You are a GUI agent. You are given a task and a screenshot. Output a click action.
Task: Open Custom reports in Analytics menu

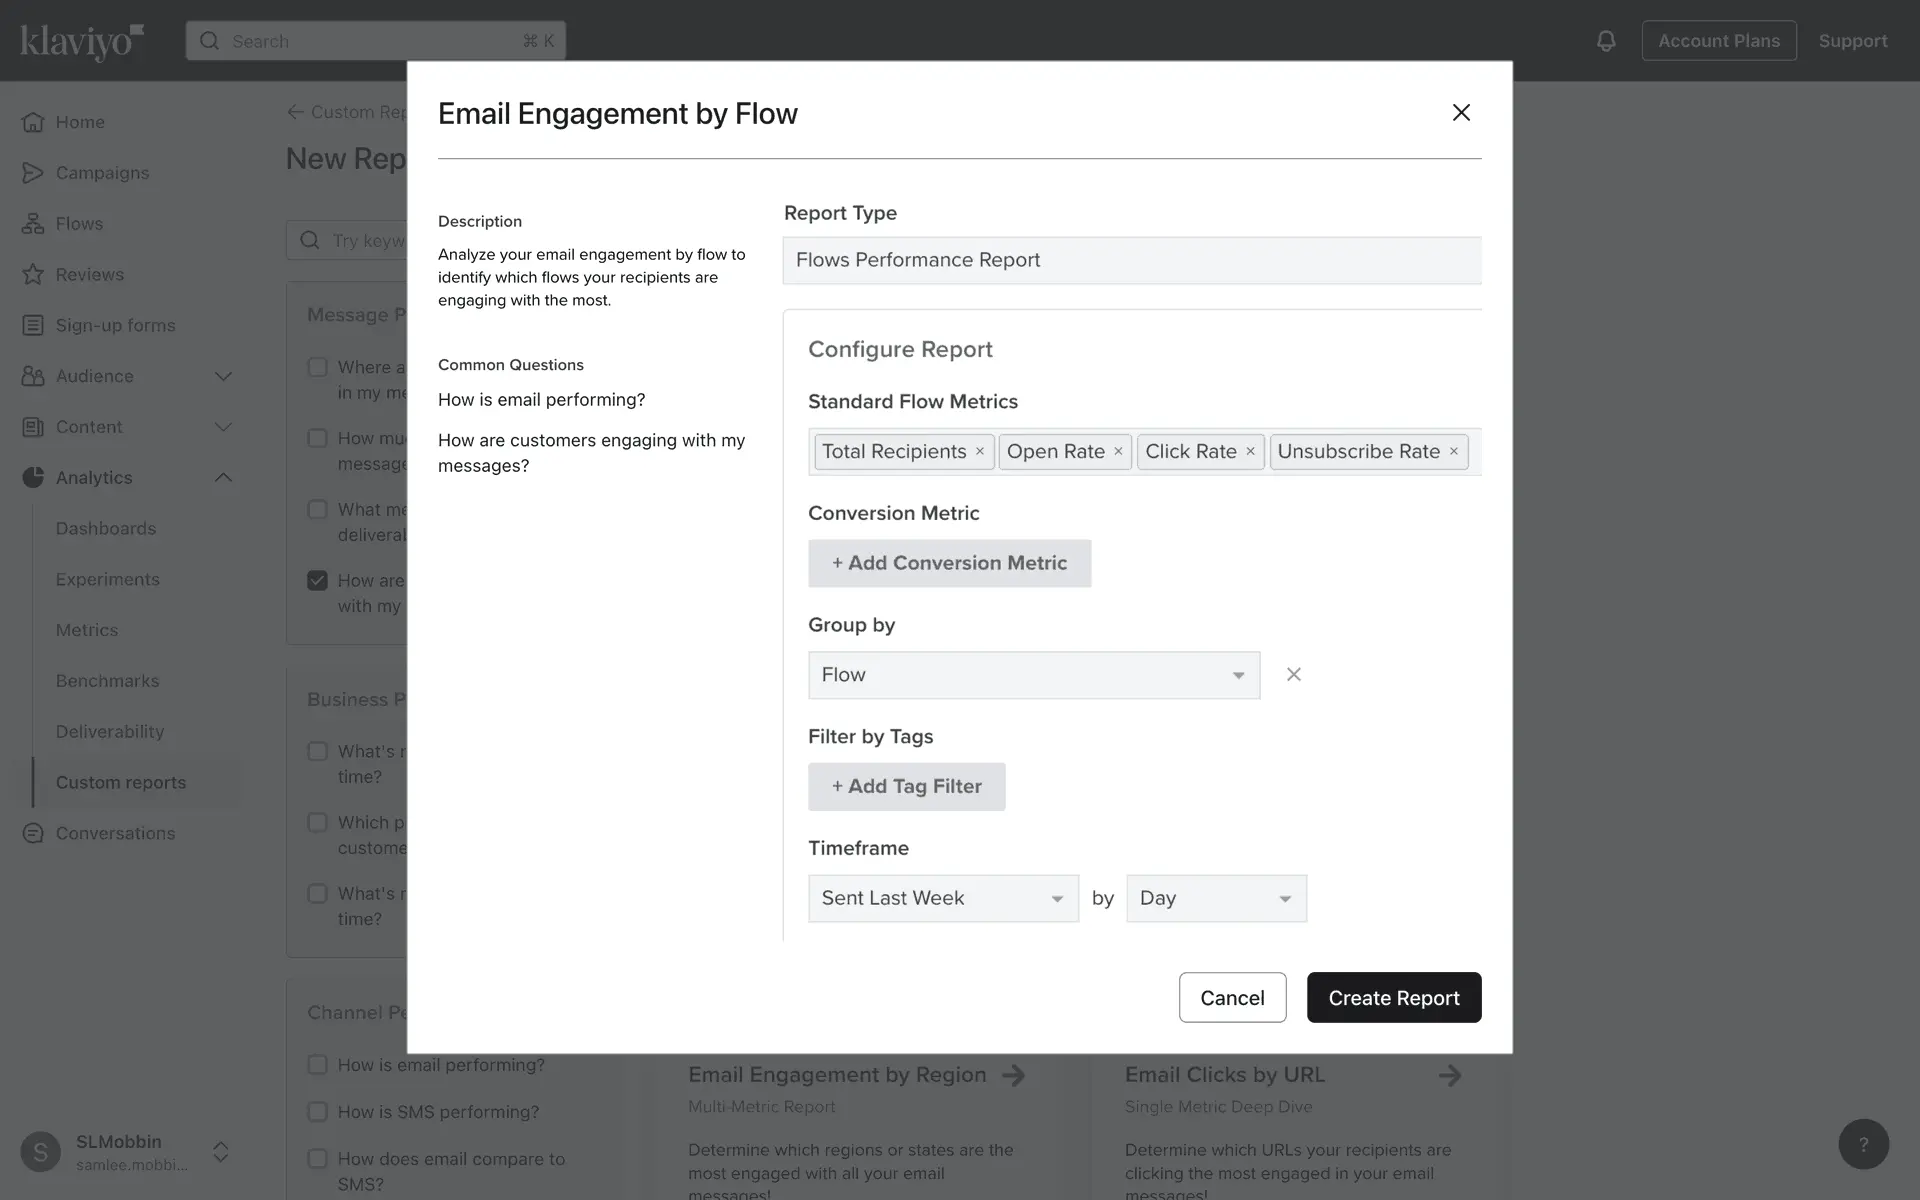120,783
